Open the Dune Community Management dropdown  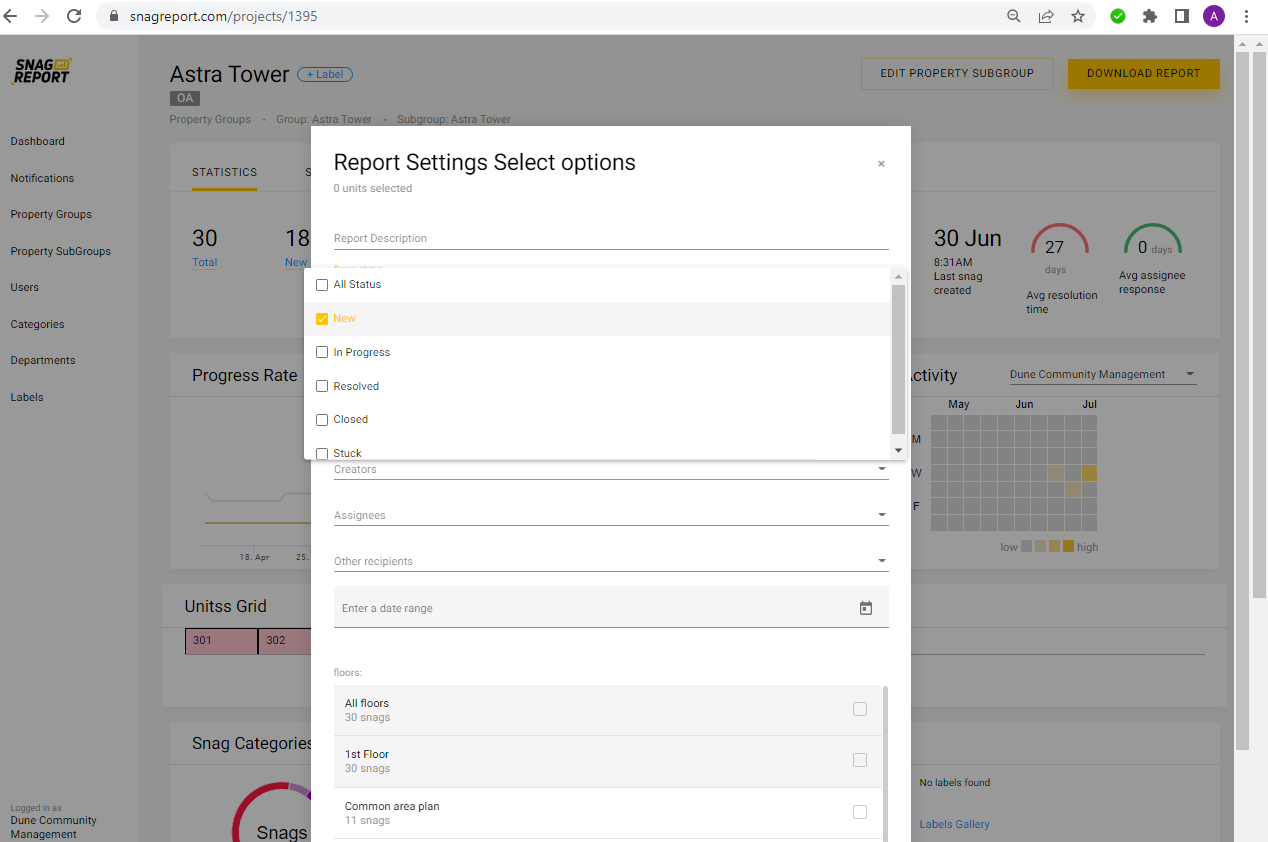click(1102, 375)
